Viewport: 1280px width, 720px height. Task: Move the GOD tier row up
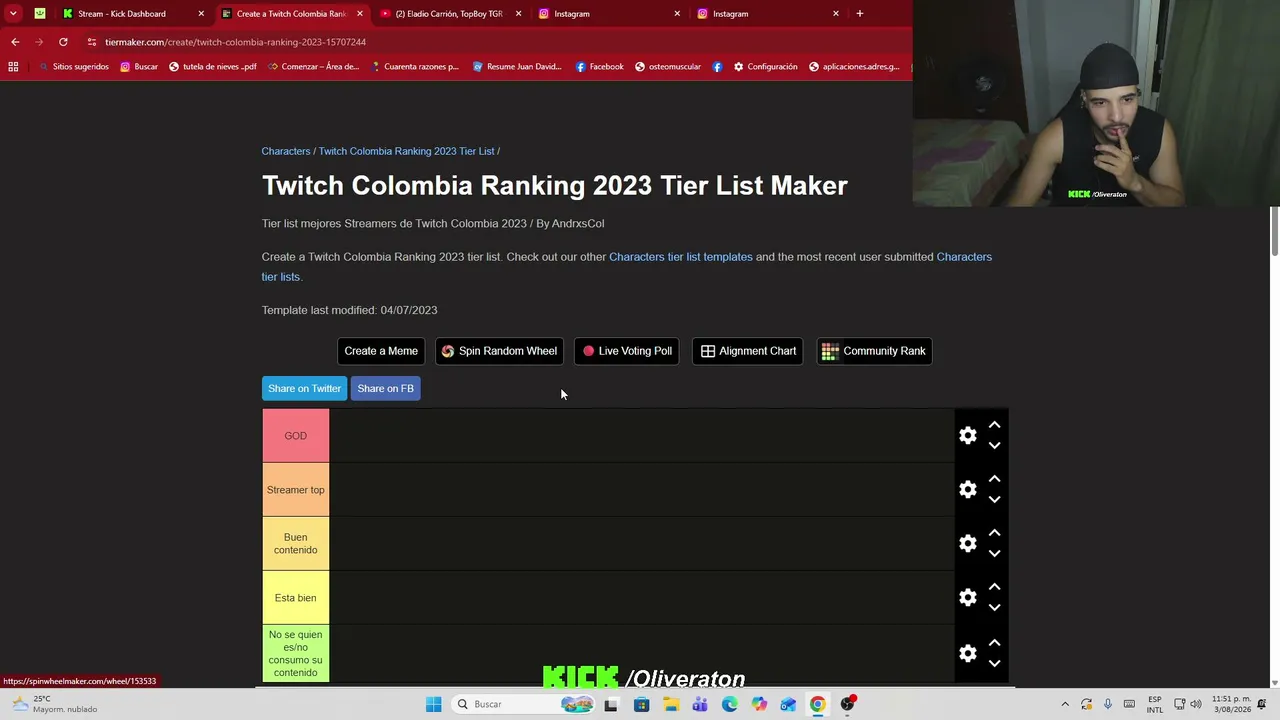(994, 425)
